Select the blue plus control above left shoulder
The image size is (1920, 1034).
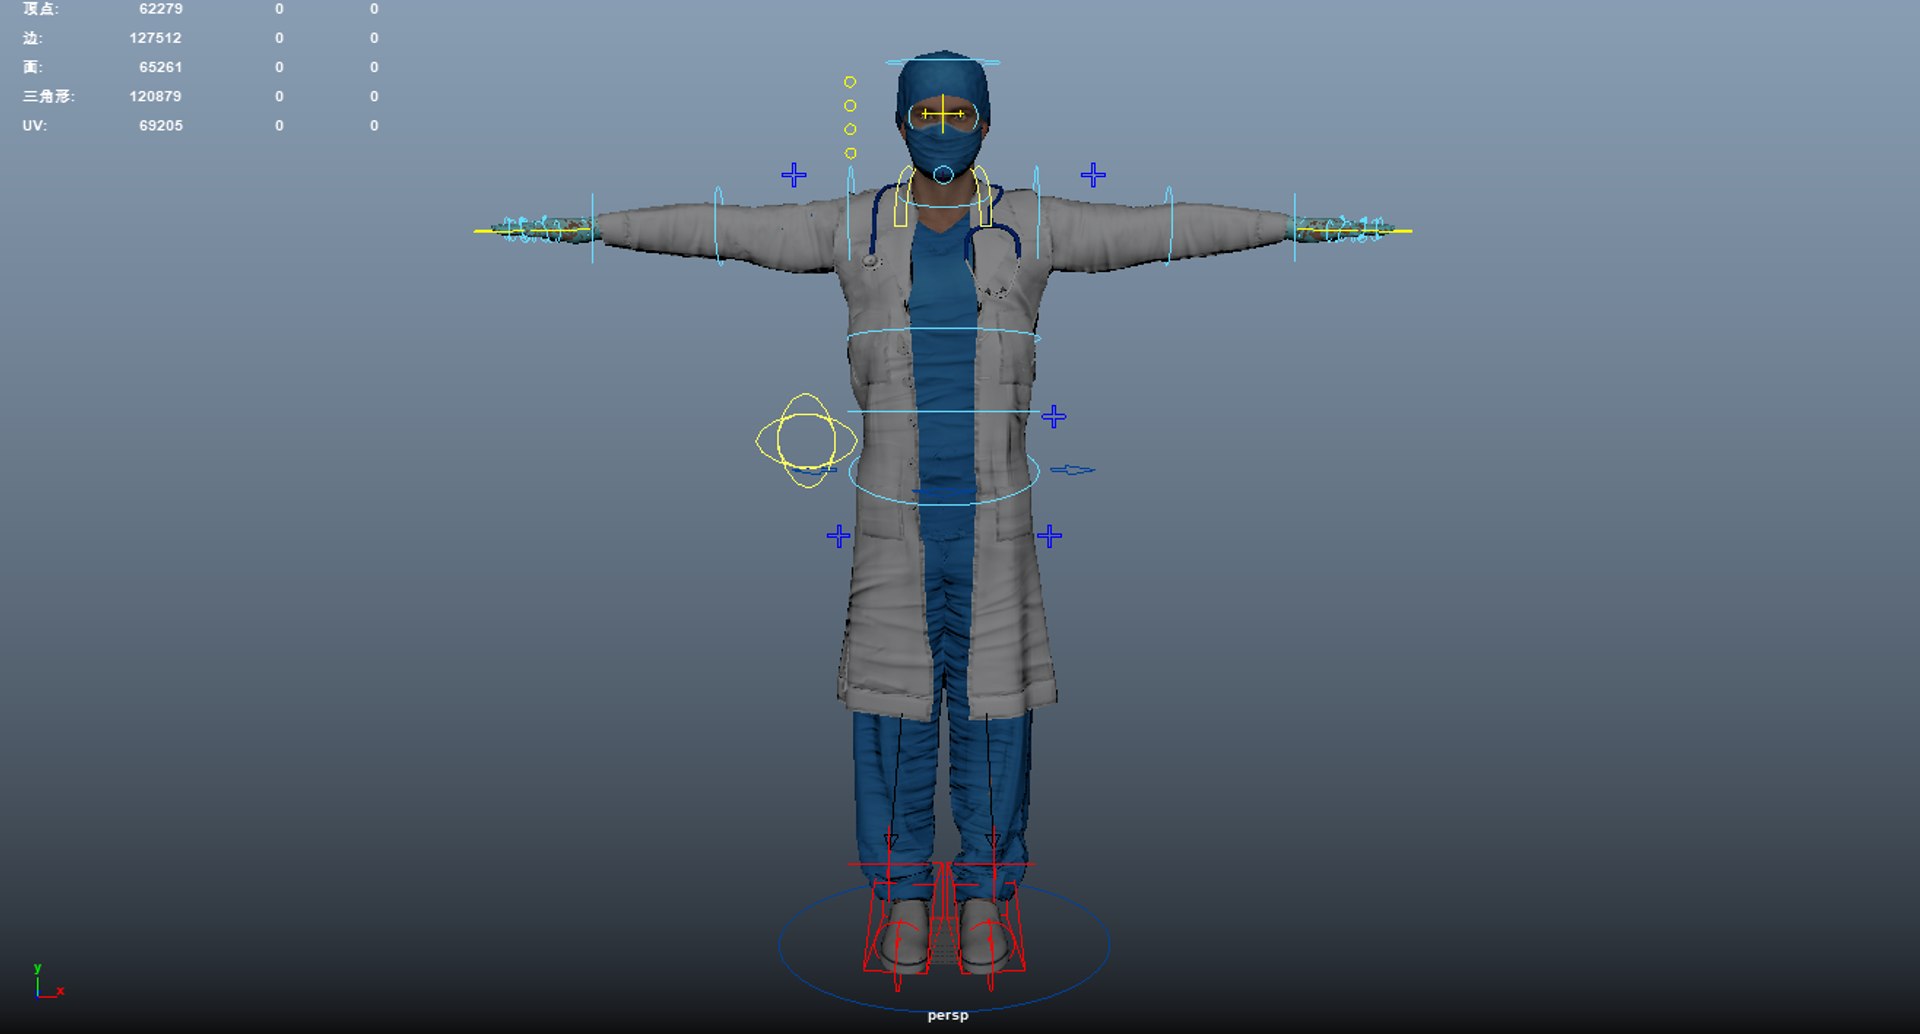tap(1093, 175)
